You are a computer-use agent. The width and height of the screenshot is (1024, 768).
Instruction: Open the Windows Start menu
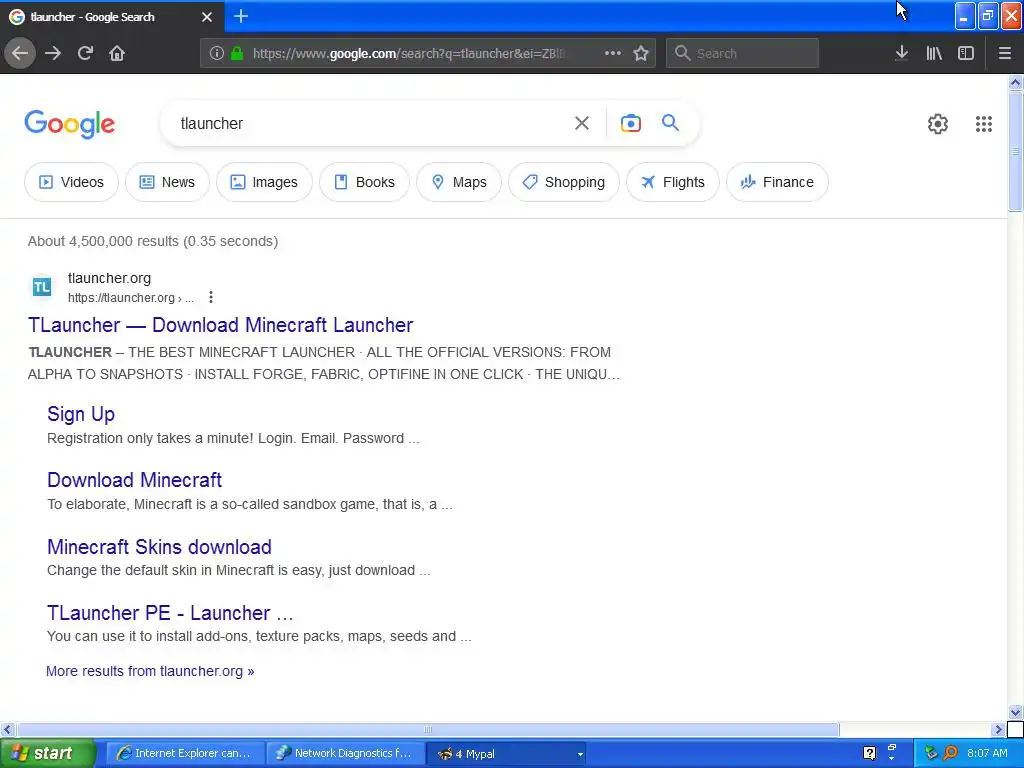click(x=47, y=754)
